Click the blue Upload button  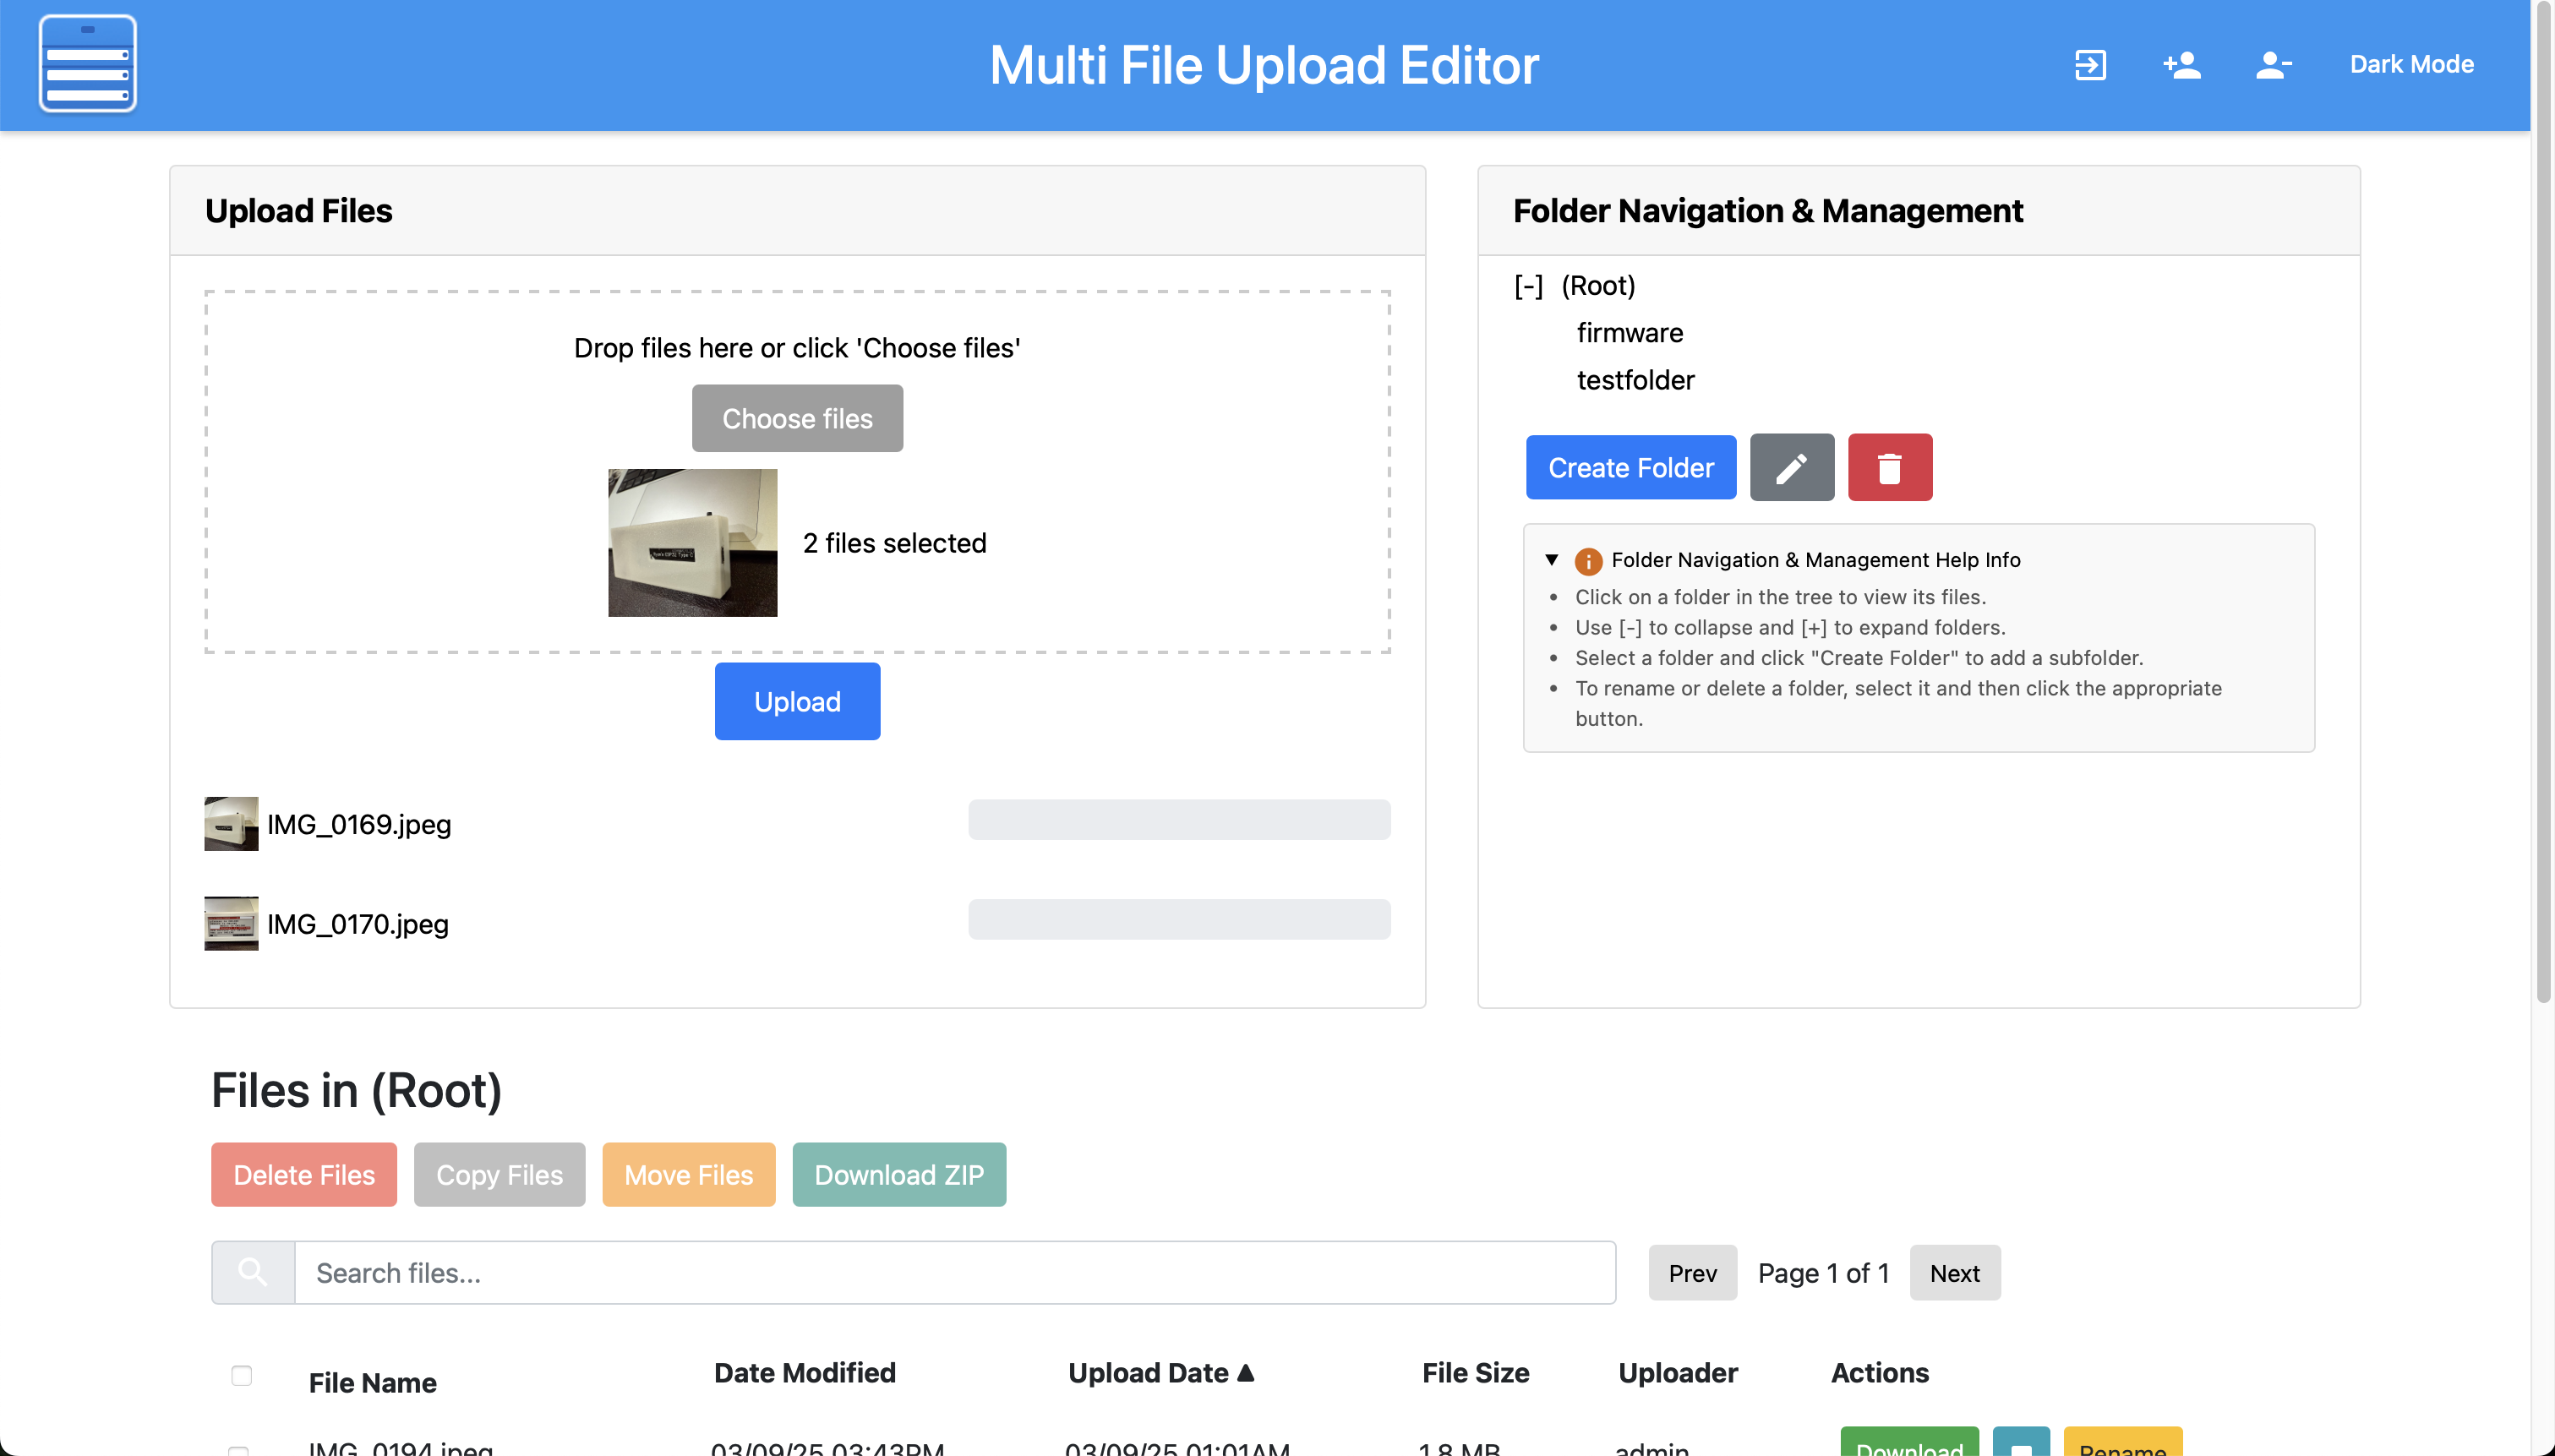tap(797, 701)
